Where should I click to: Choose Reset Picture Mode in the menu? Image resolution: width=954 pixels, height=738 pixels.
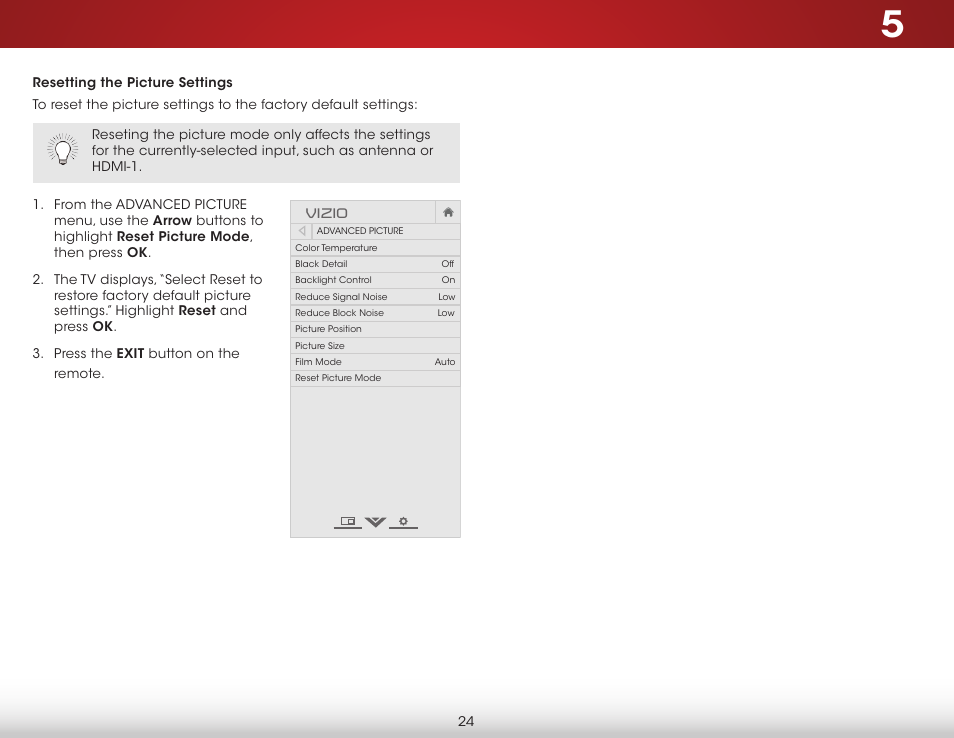[x=375, y=378]
